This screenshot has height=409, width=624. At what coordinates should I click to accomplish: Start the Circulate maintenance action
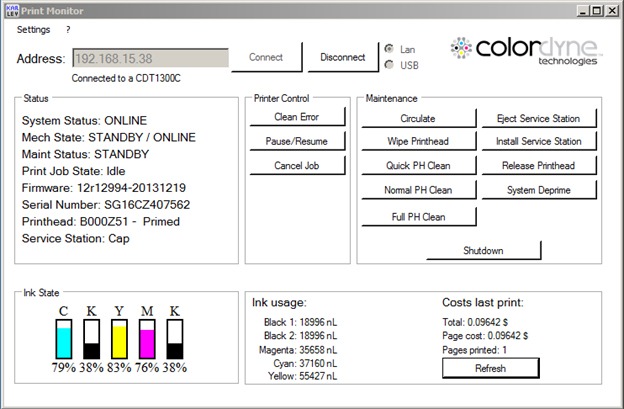(418, 118)
